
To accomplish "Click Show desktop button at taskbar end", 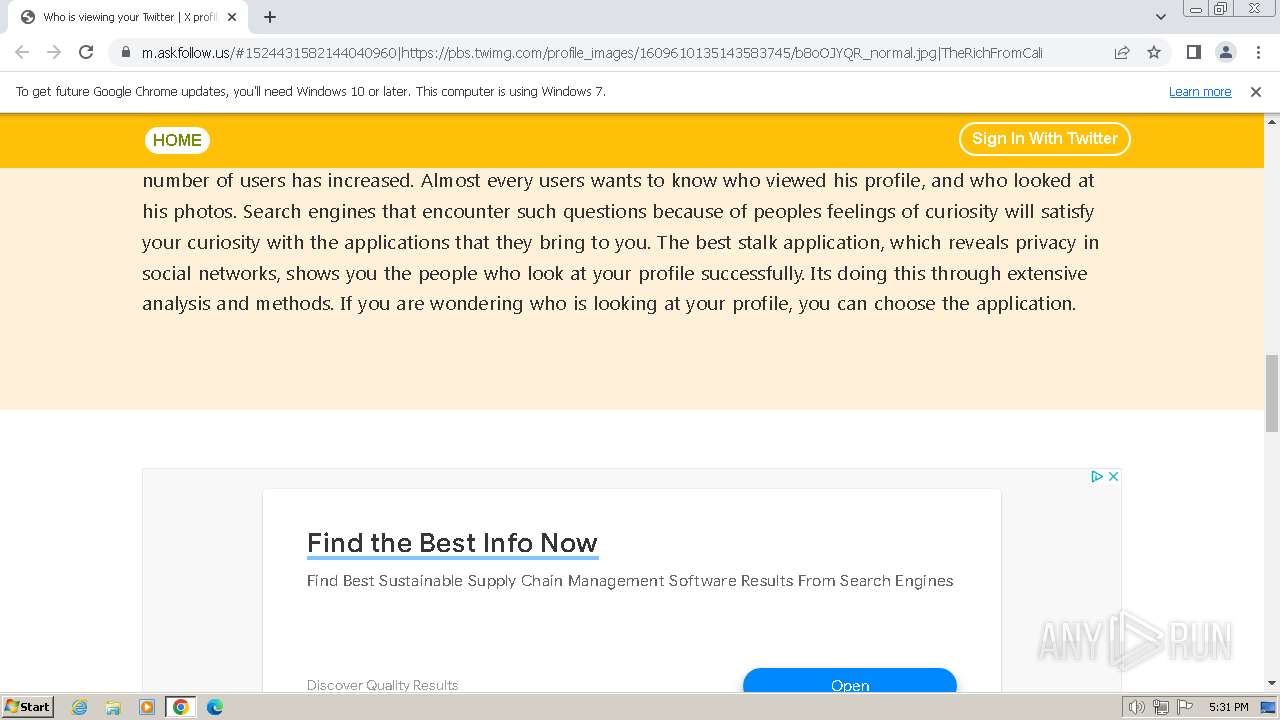I will click(x=1269, y=707).
